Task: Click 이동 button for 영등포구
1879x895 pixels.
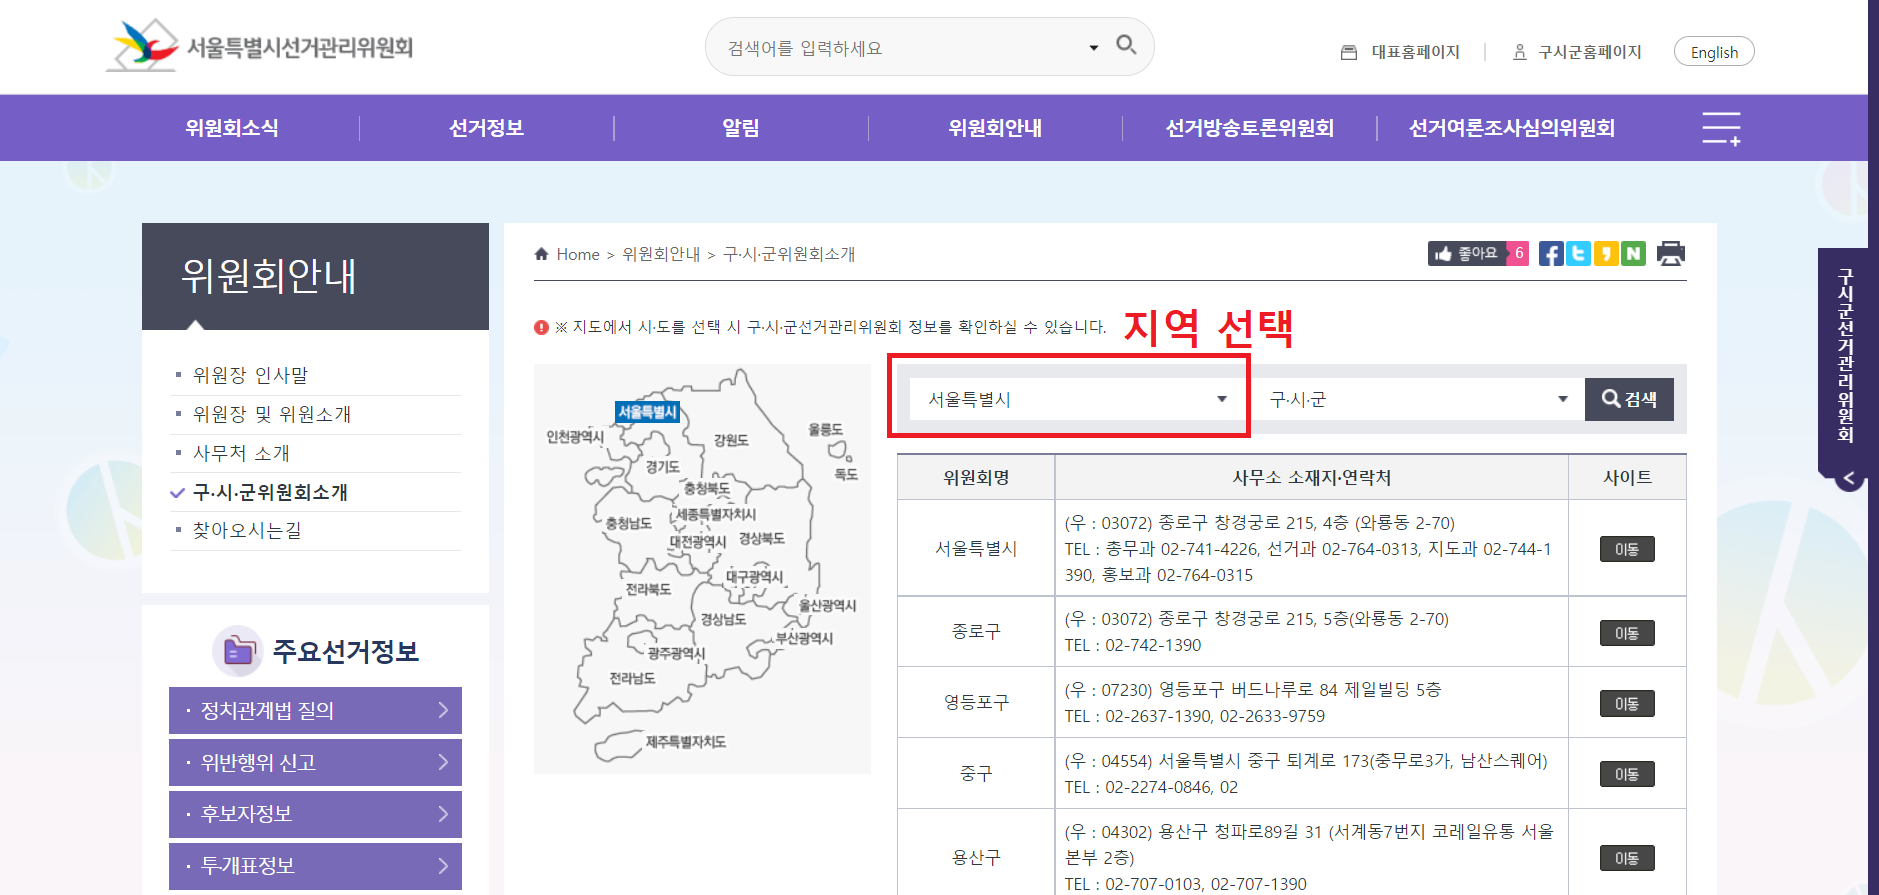Action: coord(1627,704)
